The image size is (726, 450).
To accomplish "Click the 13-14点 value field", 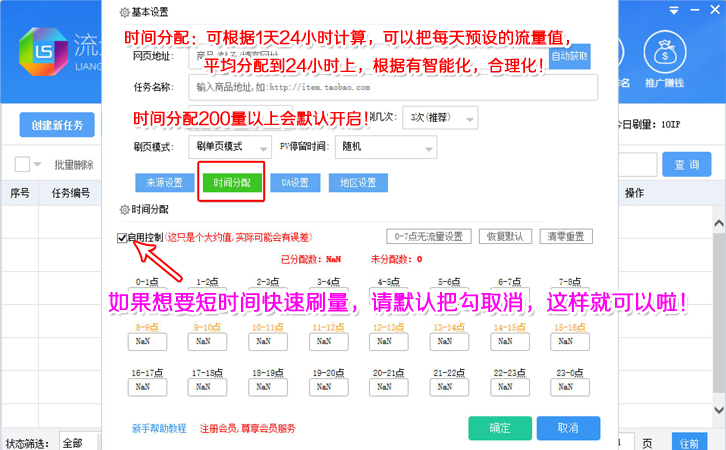I will (x=449, y=342).
